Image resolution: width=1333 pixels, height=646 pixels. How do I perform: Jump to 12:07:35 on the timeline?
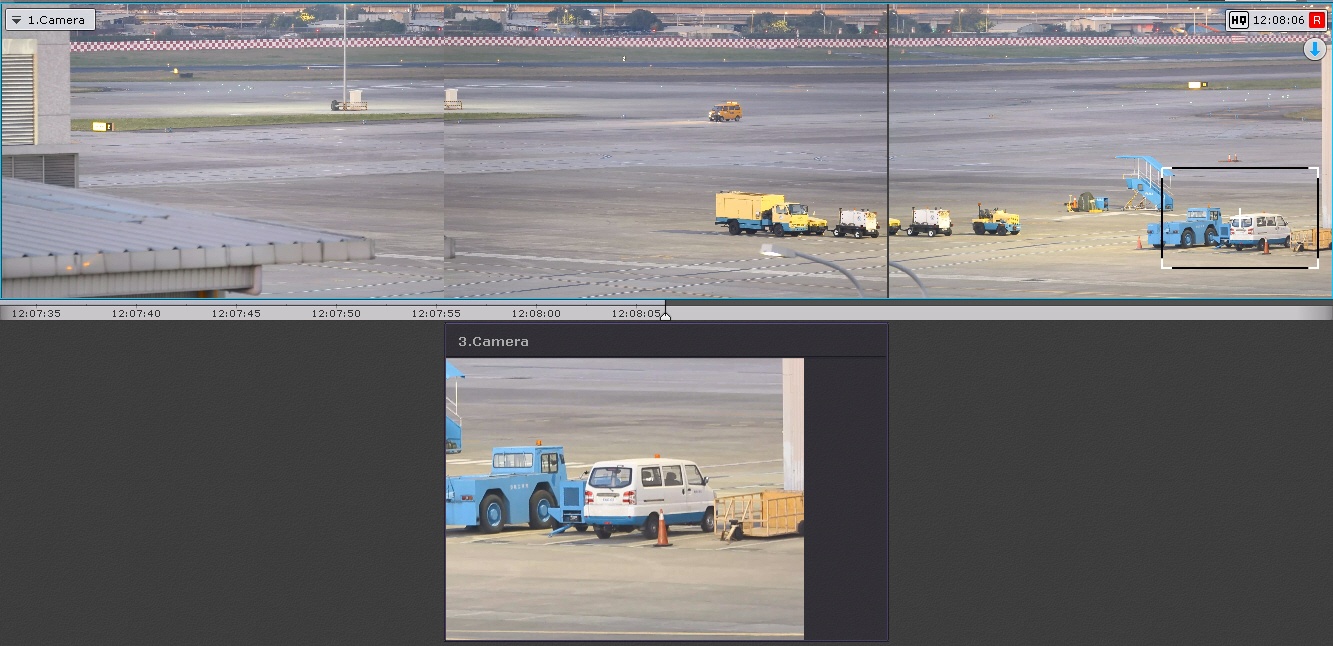click(36, 313)
